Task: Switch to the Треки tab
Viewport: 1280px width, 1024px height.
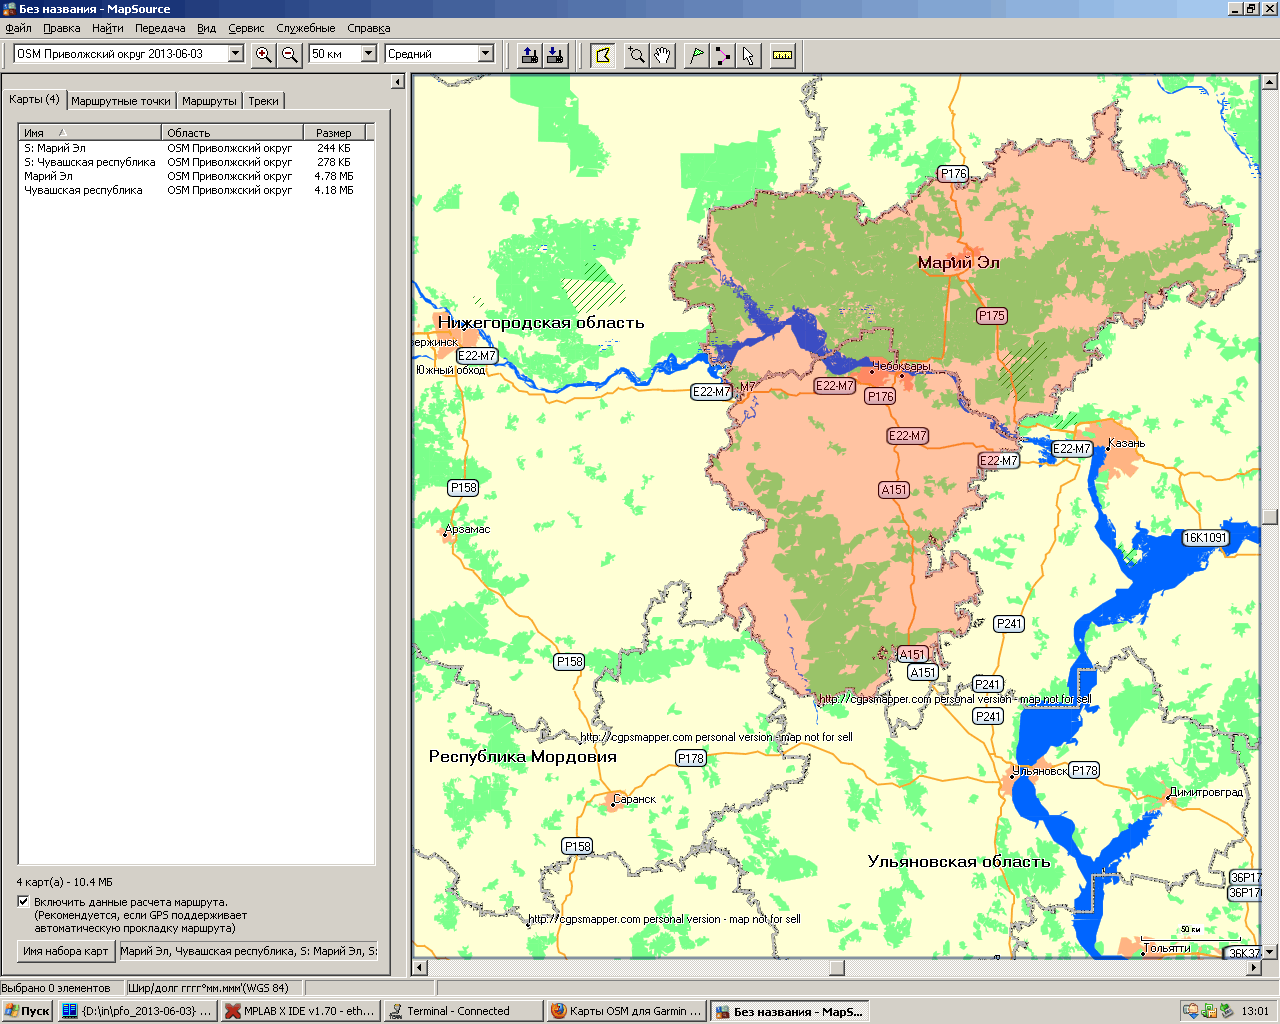Action: [x=264, y=101]
